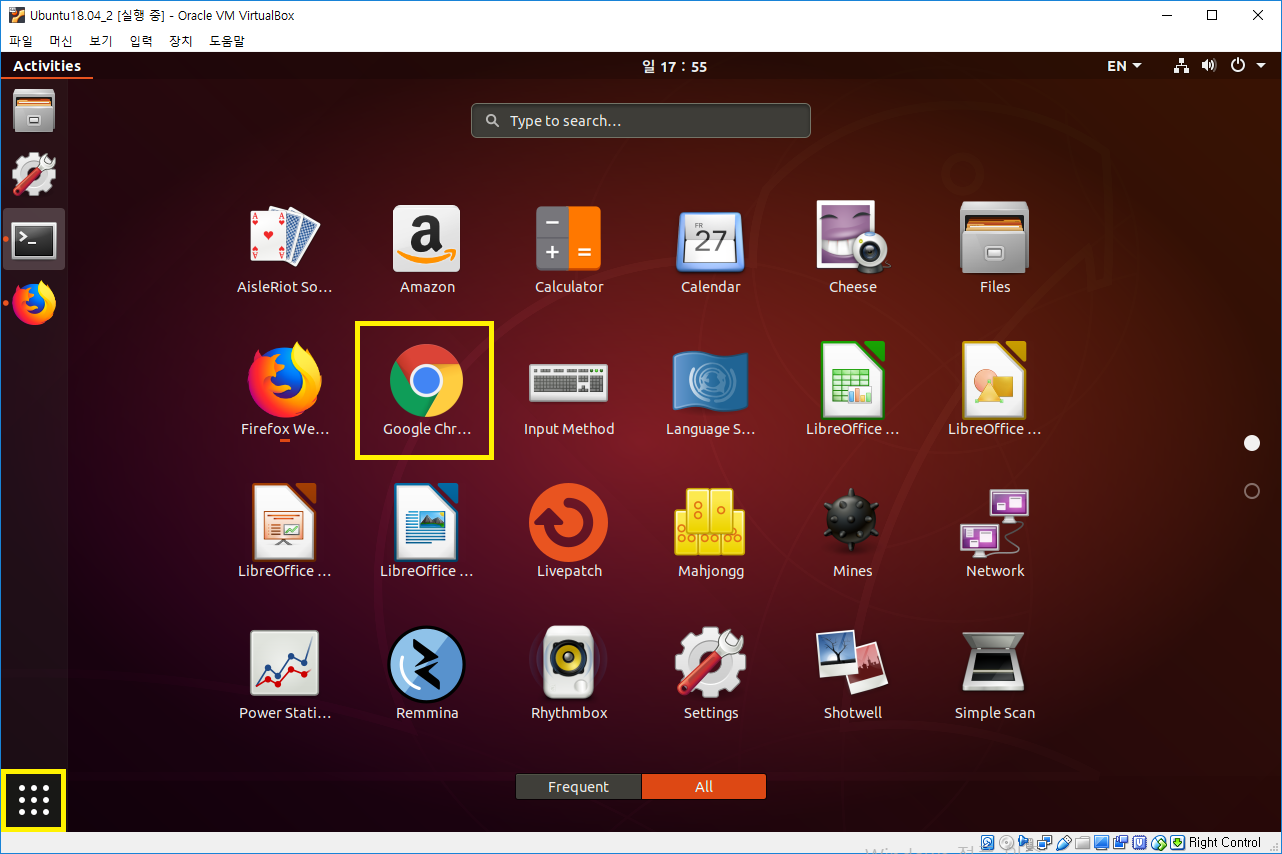This screenshot has width=1282, height=854.
Task: Open the clock showing 일 17:55
Action: coord(675,66)
